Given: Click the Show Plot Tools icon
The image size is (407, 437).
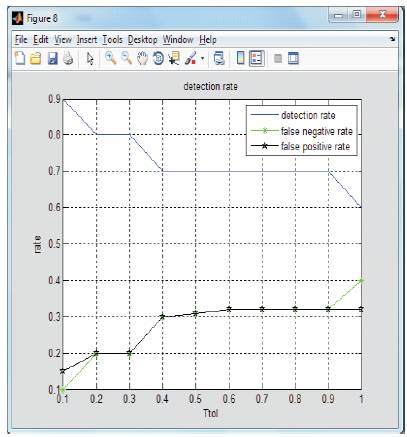Looking at the screenshot, I should [x=293, y=58].
